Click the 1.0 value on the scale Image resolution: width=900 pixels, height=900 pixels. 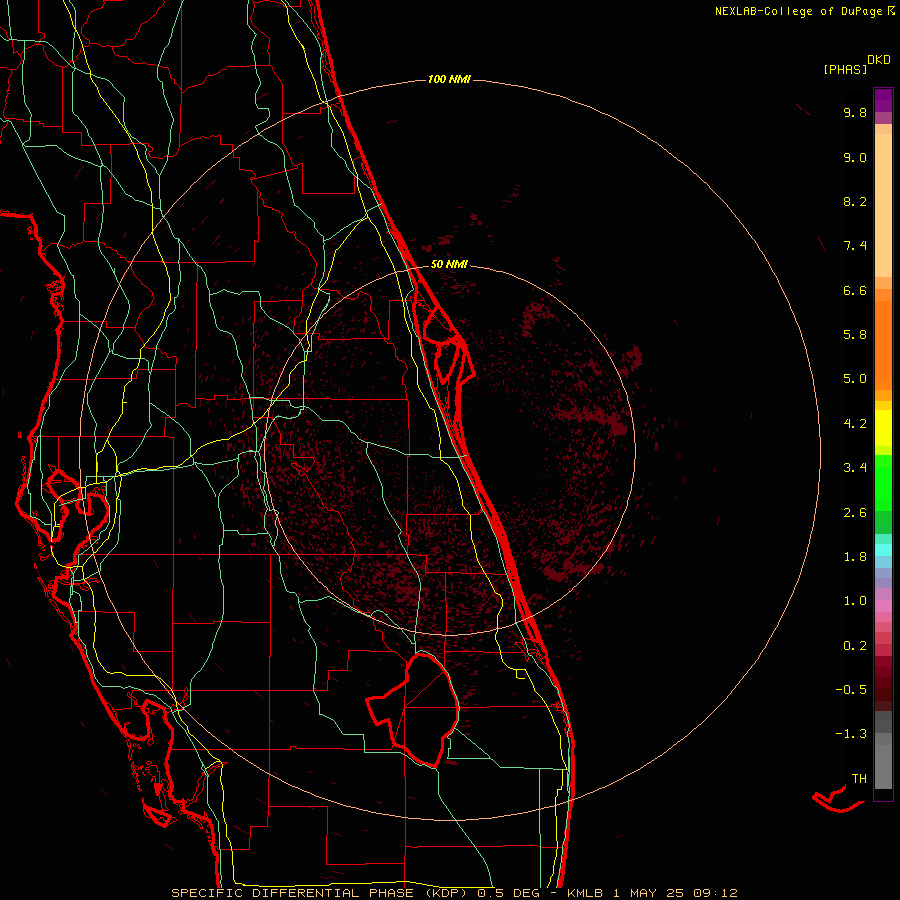click(855, 601)
